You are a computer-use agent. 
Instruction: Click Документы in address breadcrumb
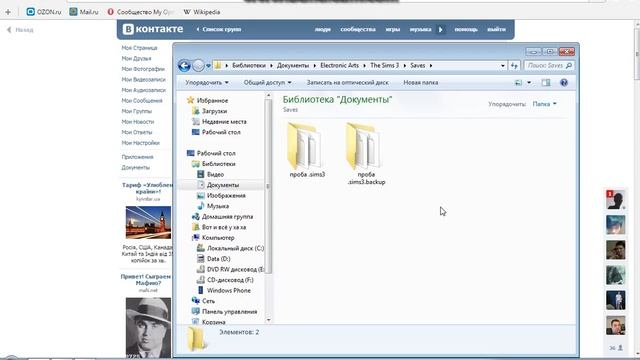click(x=293, y=65)
